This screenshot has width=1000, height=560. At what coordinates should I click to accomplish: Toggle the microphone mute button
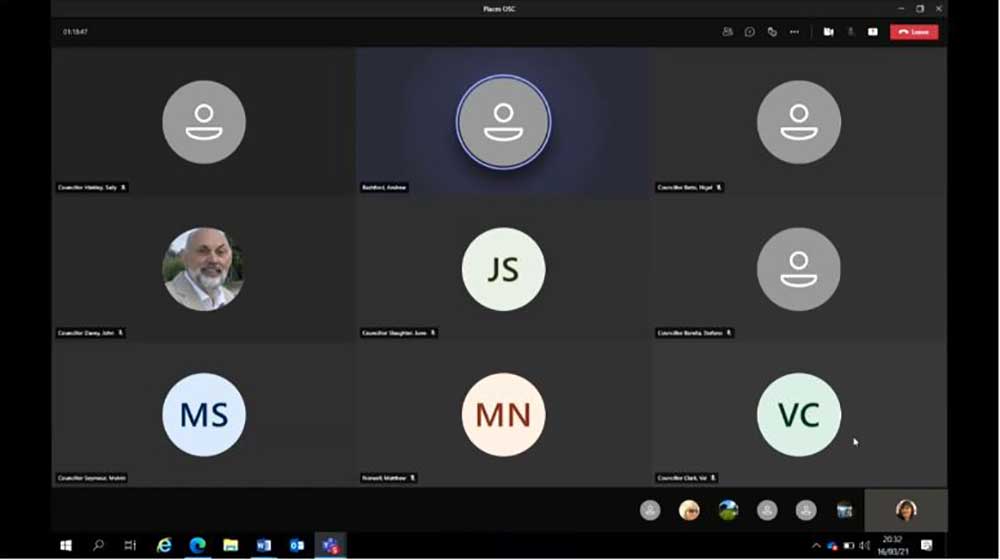pyautogui.click(x=851, y=32)
